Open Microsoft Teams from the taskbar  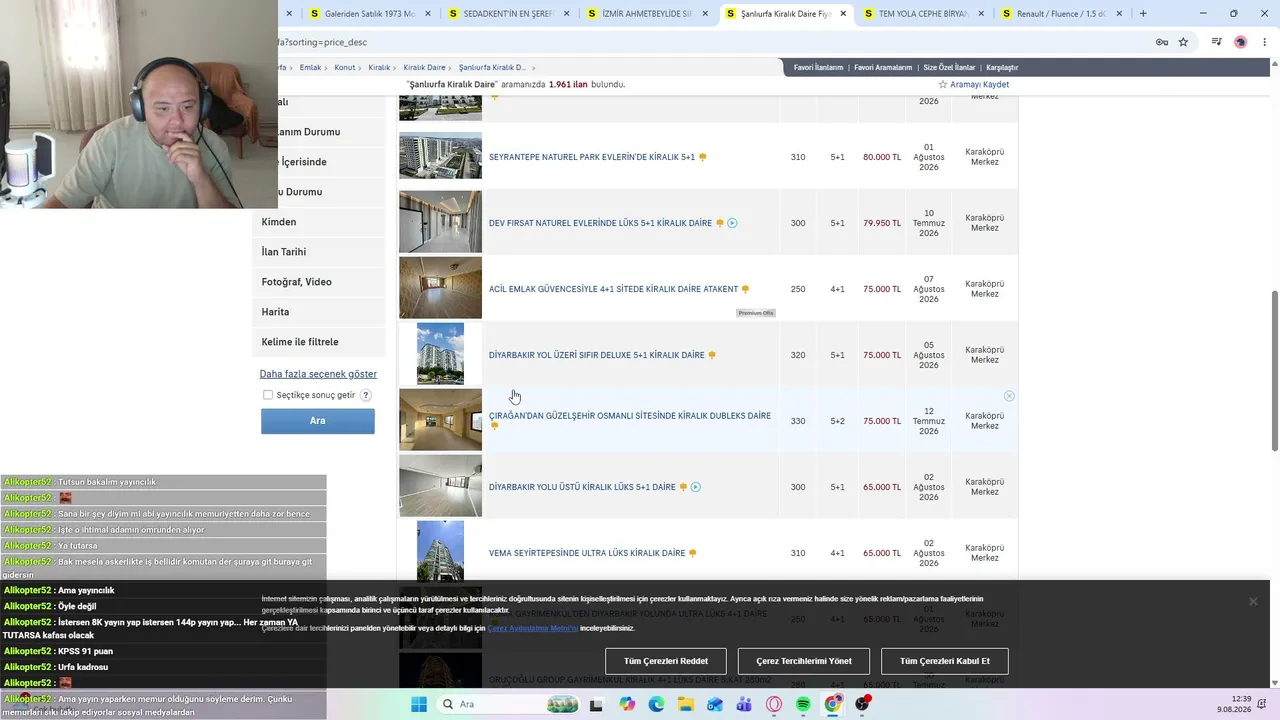pyautogui.click(x=744, y=704)
